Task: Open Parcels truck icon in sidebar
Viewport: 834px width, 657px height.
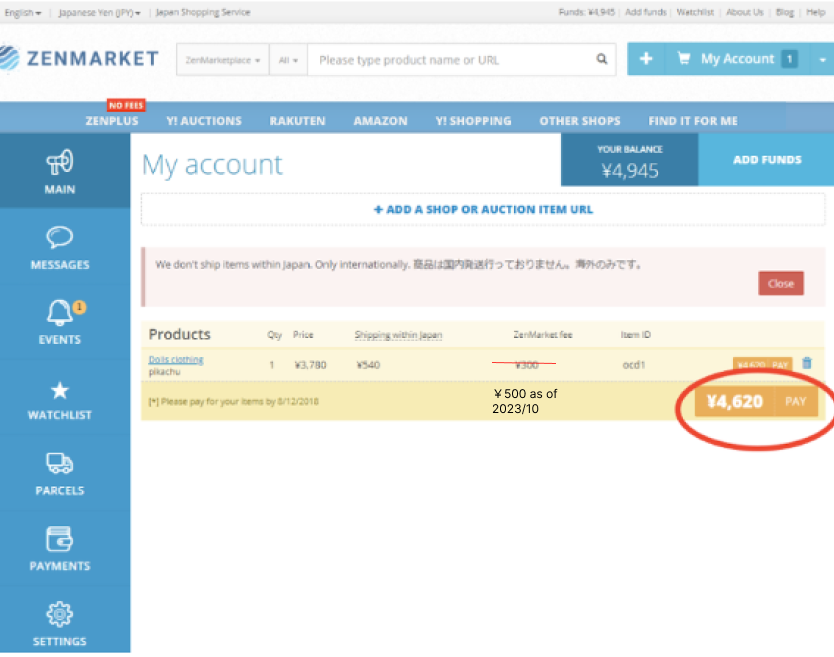Action: tap(60, 463)
